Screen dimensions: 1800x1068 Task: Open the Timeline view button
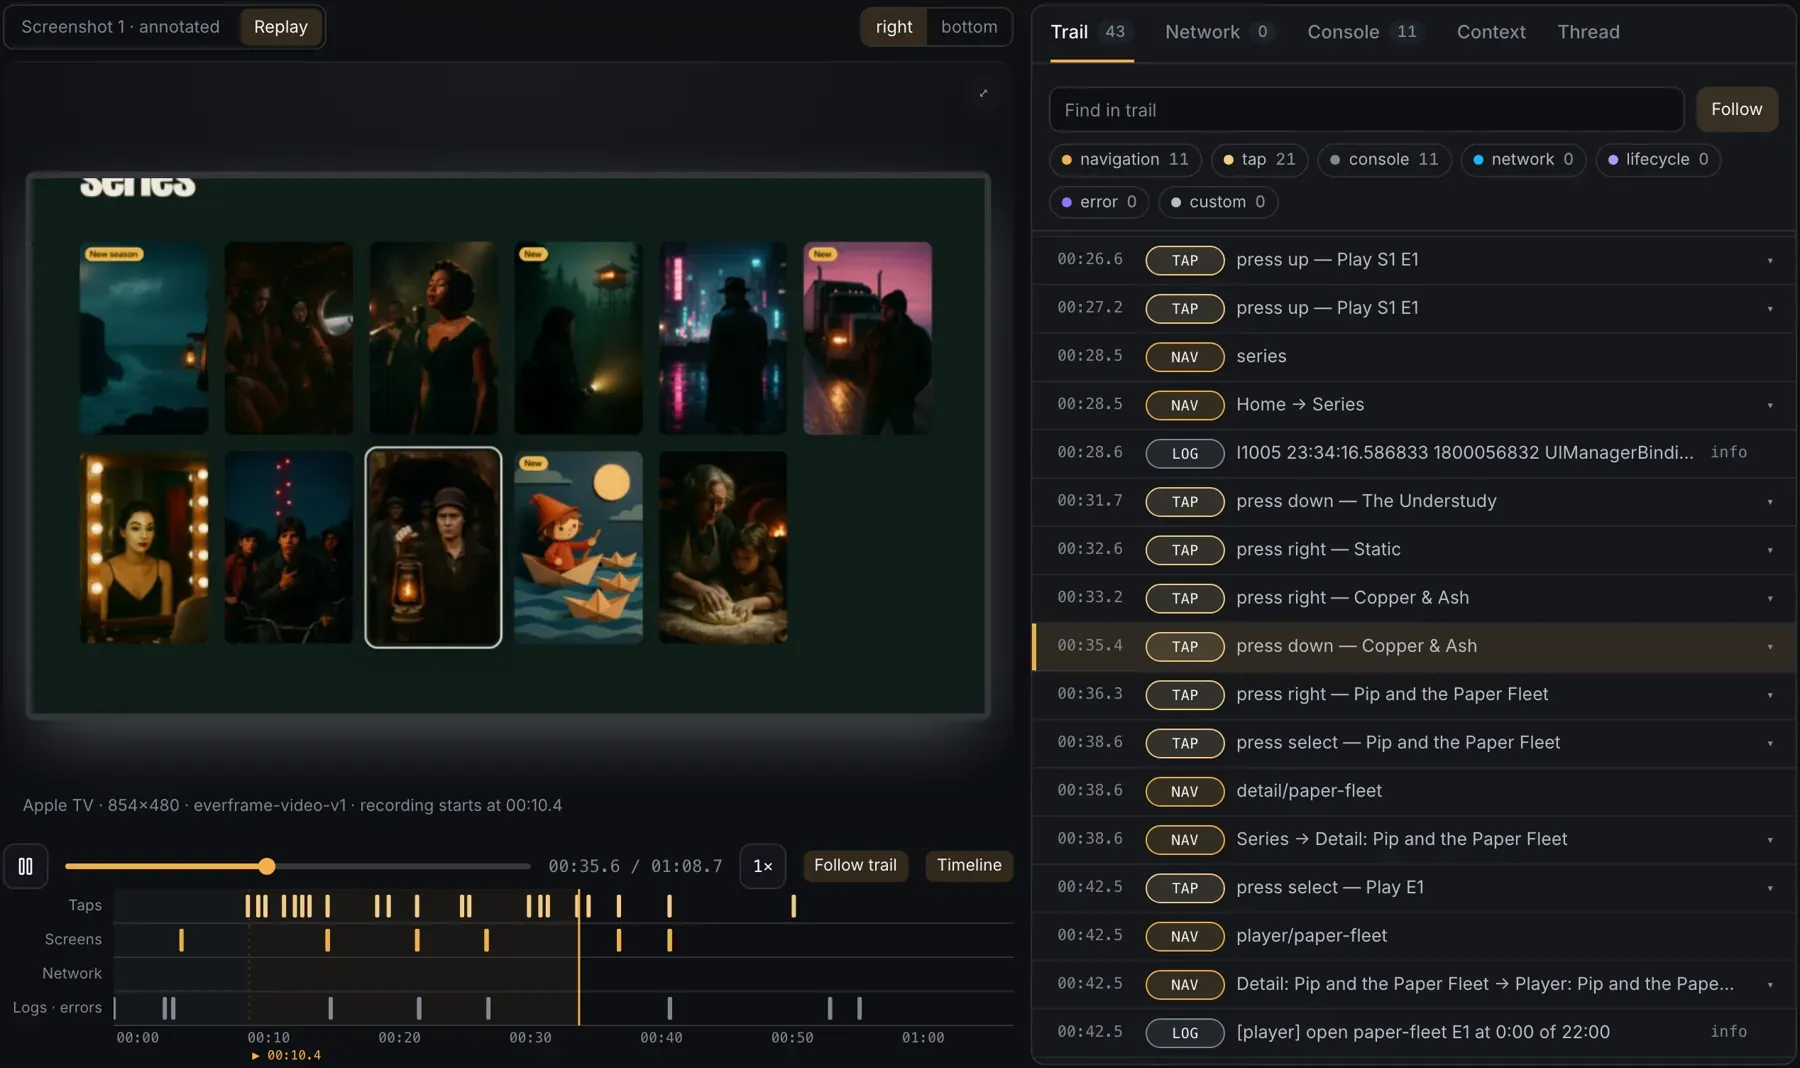pos(969,865)
